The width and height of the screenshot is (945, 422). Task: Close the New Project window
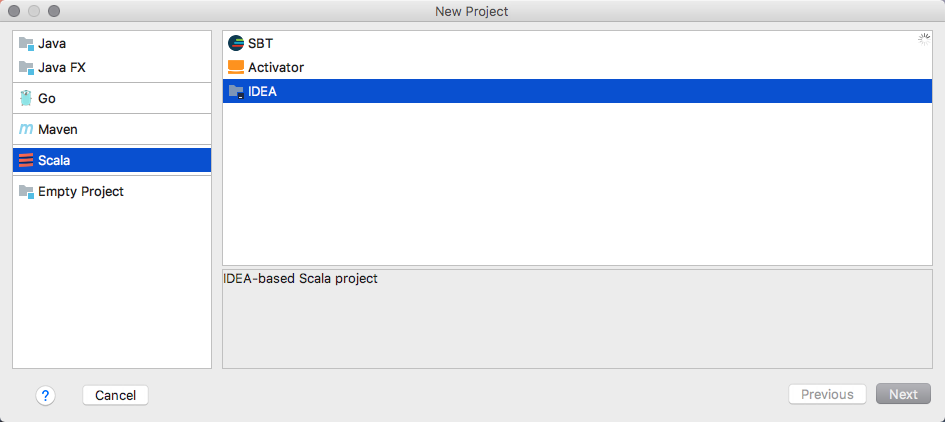click(14, 11)
